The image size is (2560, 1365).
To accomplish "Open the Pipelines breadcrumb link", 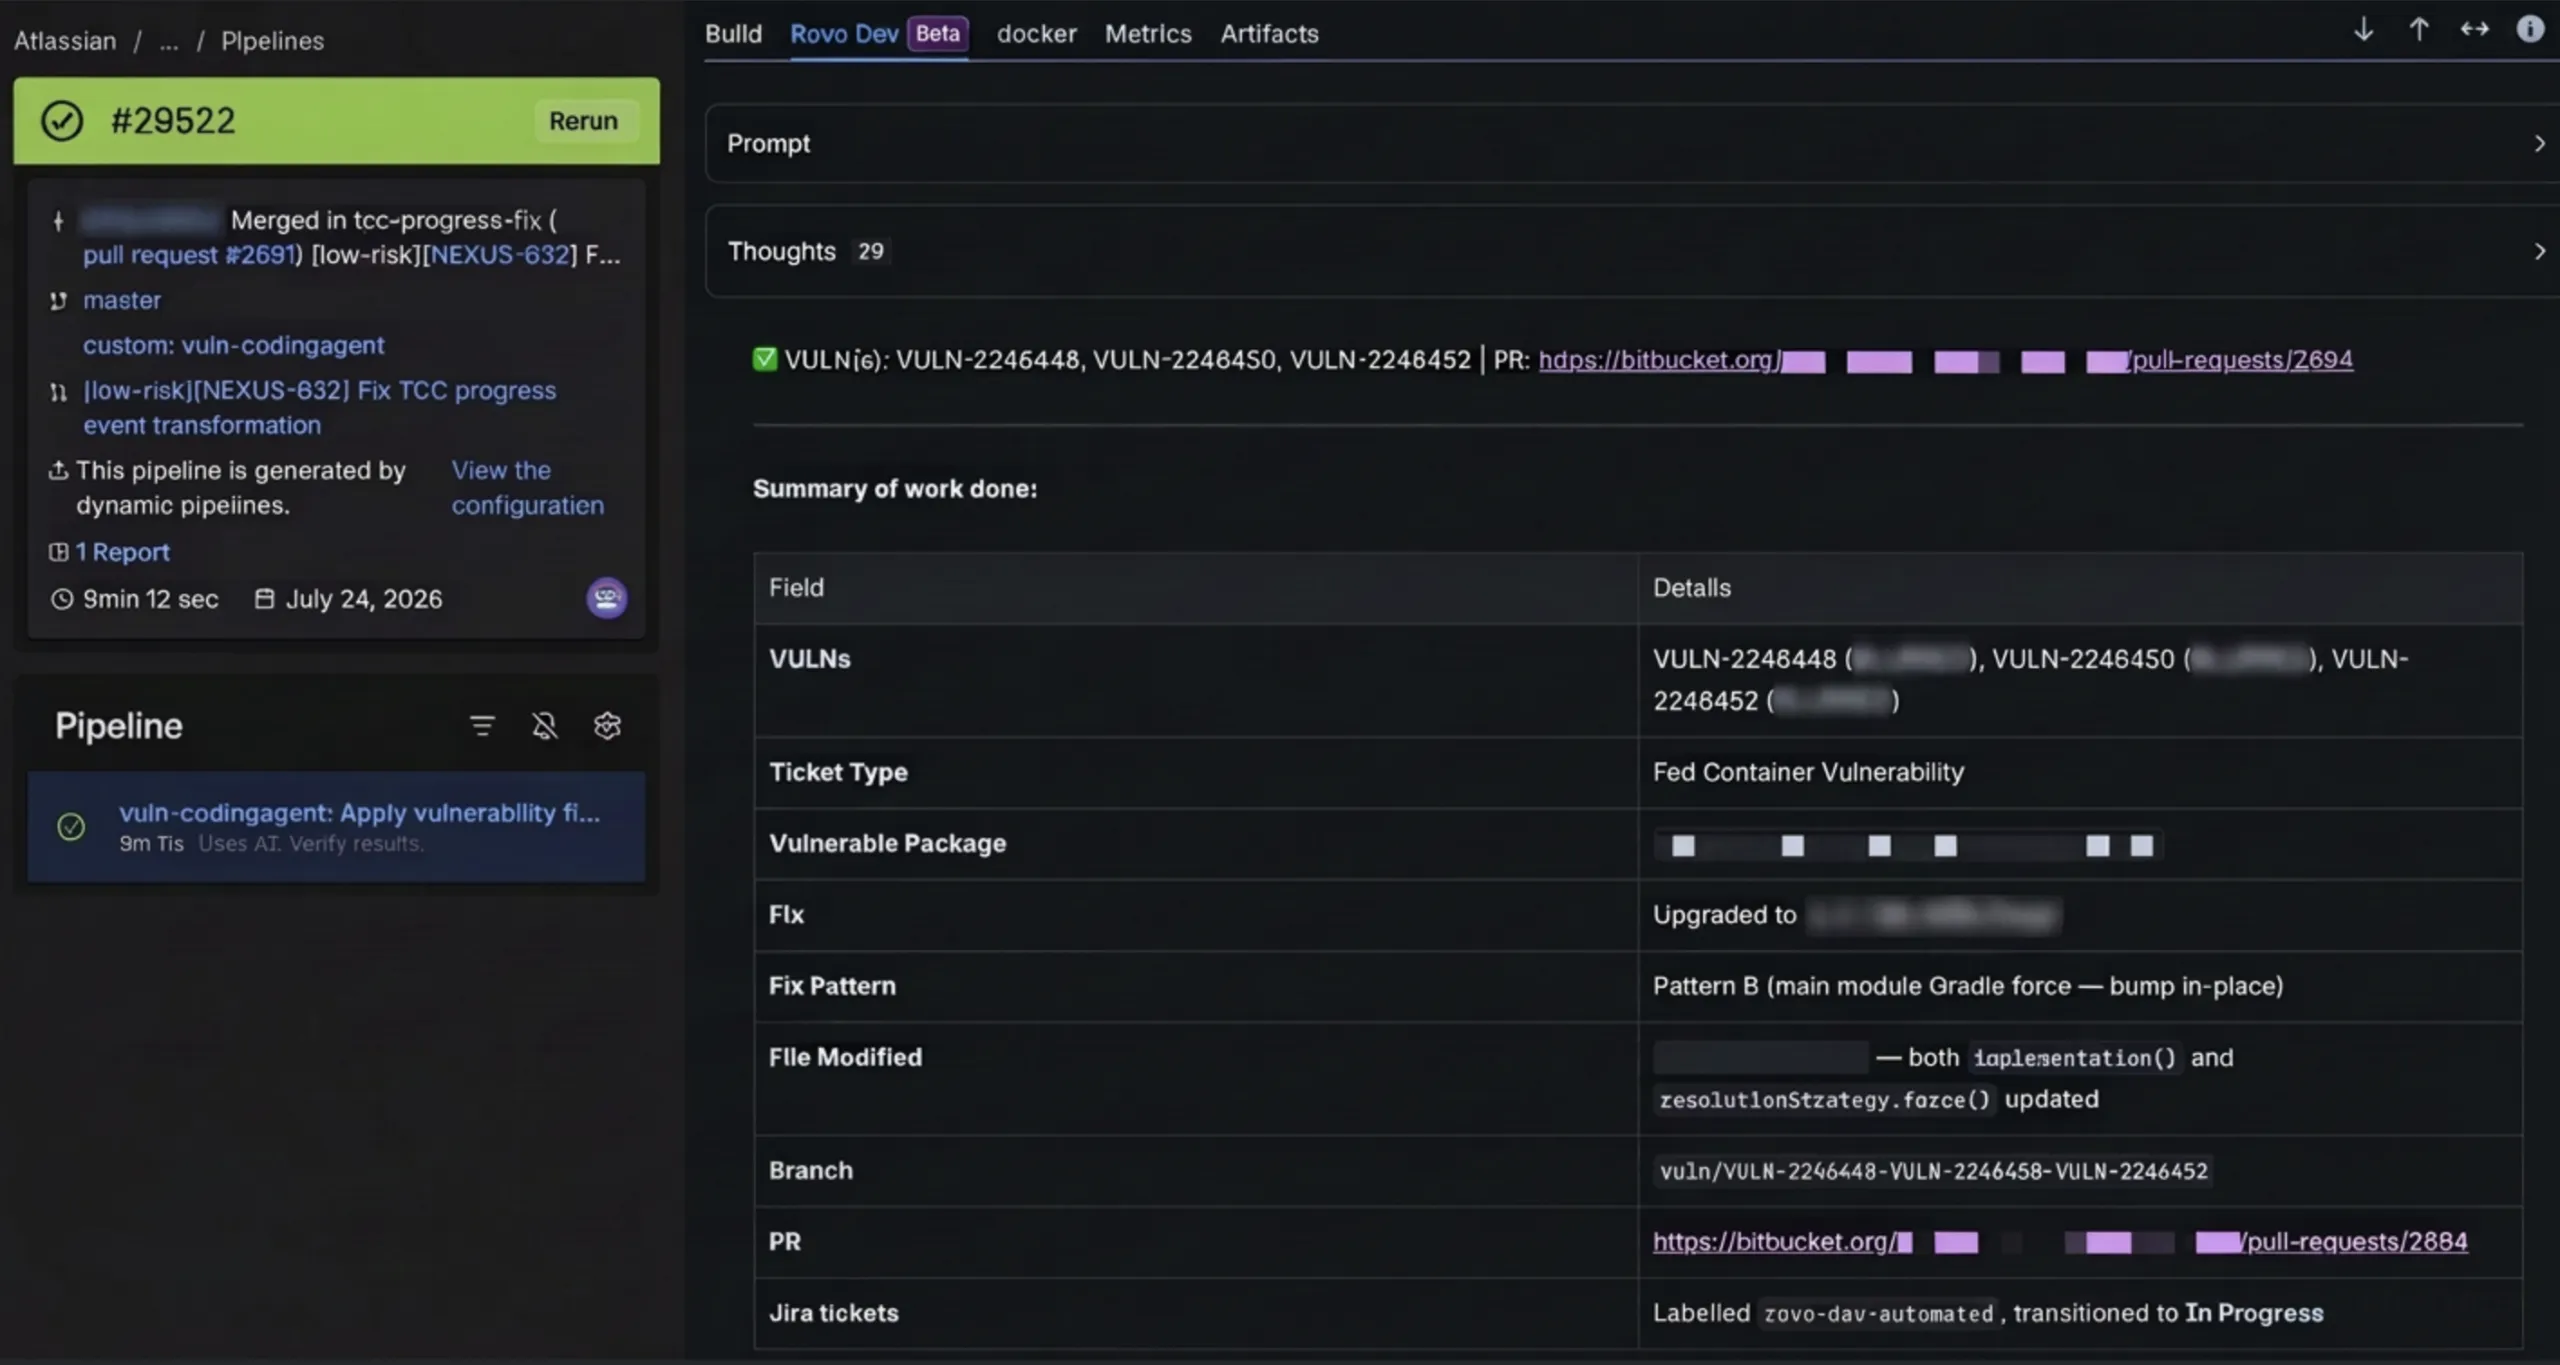I will tap(272, 41).
